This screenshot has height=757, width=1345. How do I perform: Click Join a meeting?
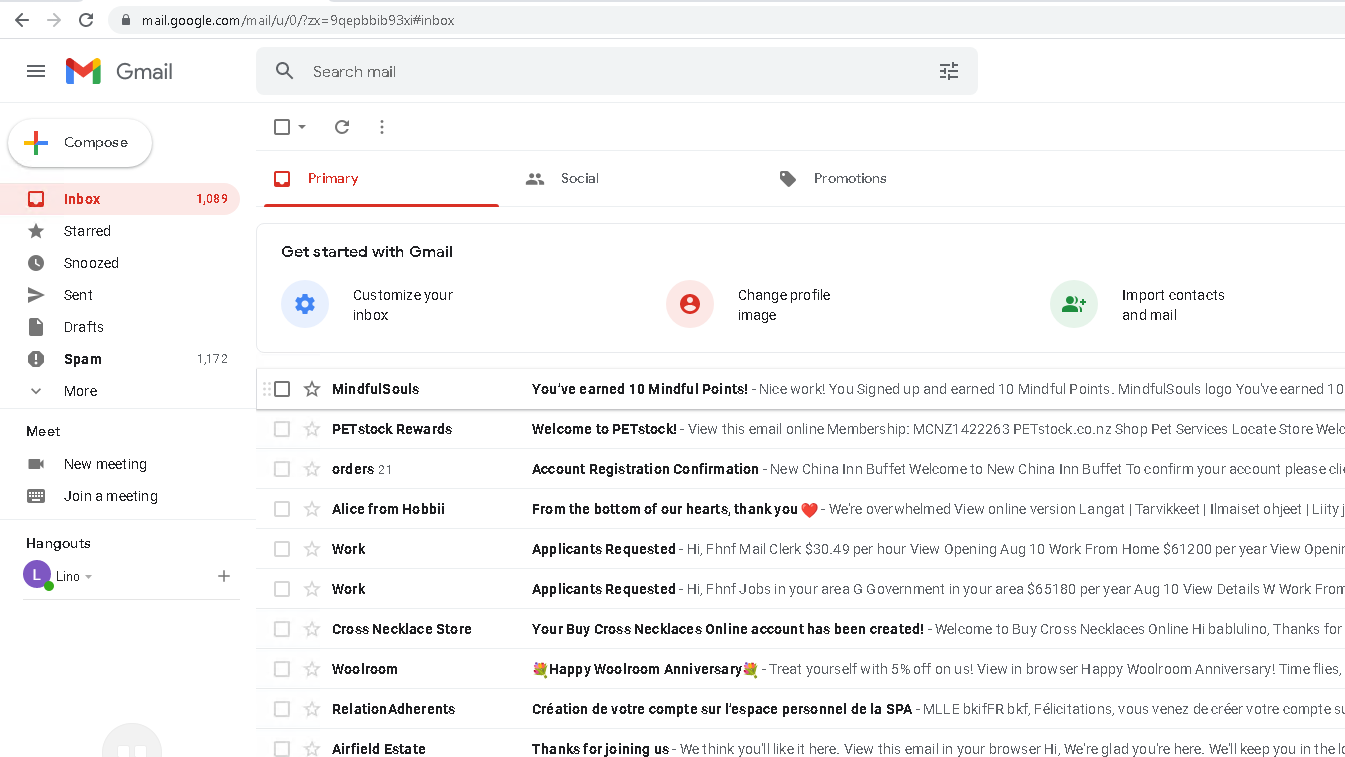111,496
